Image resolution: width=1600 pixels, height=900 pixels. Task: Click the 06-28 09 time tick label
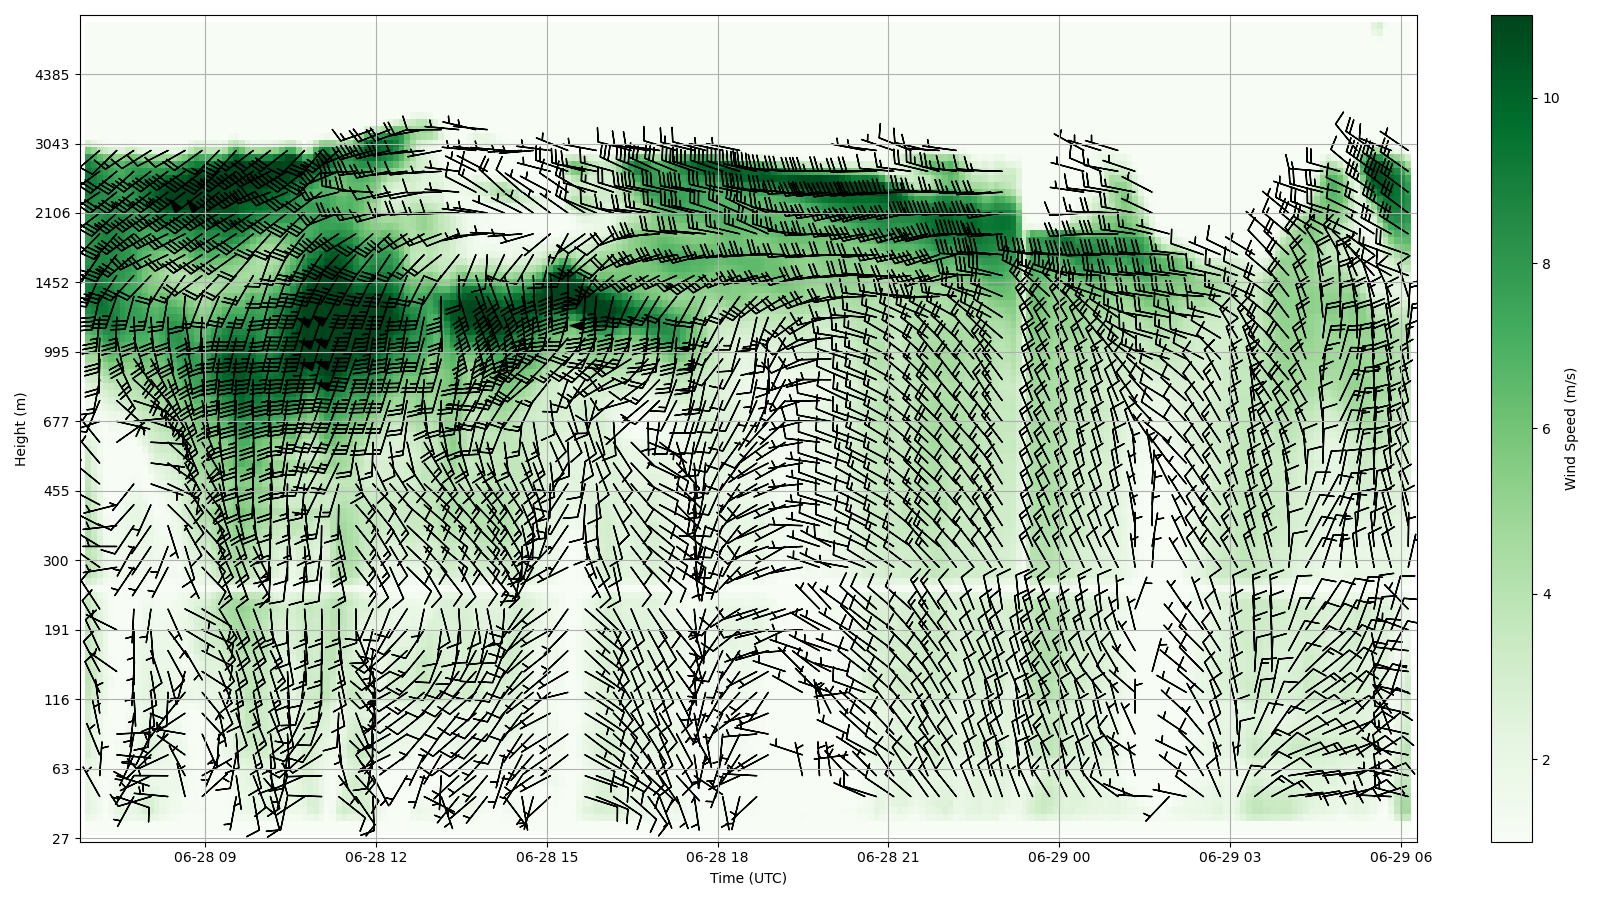205,857
